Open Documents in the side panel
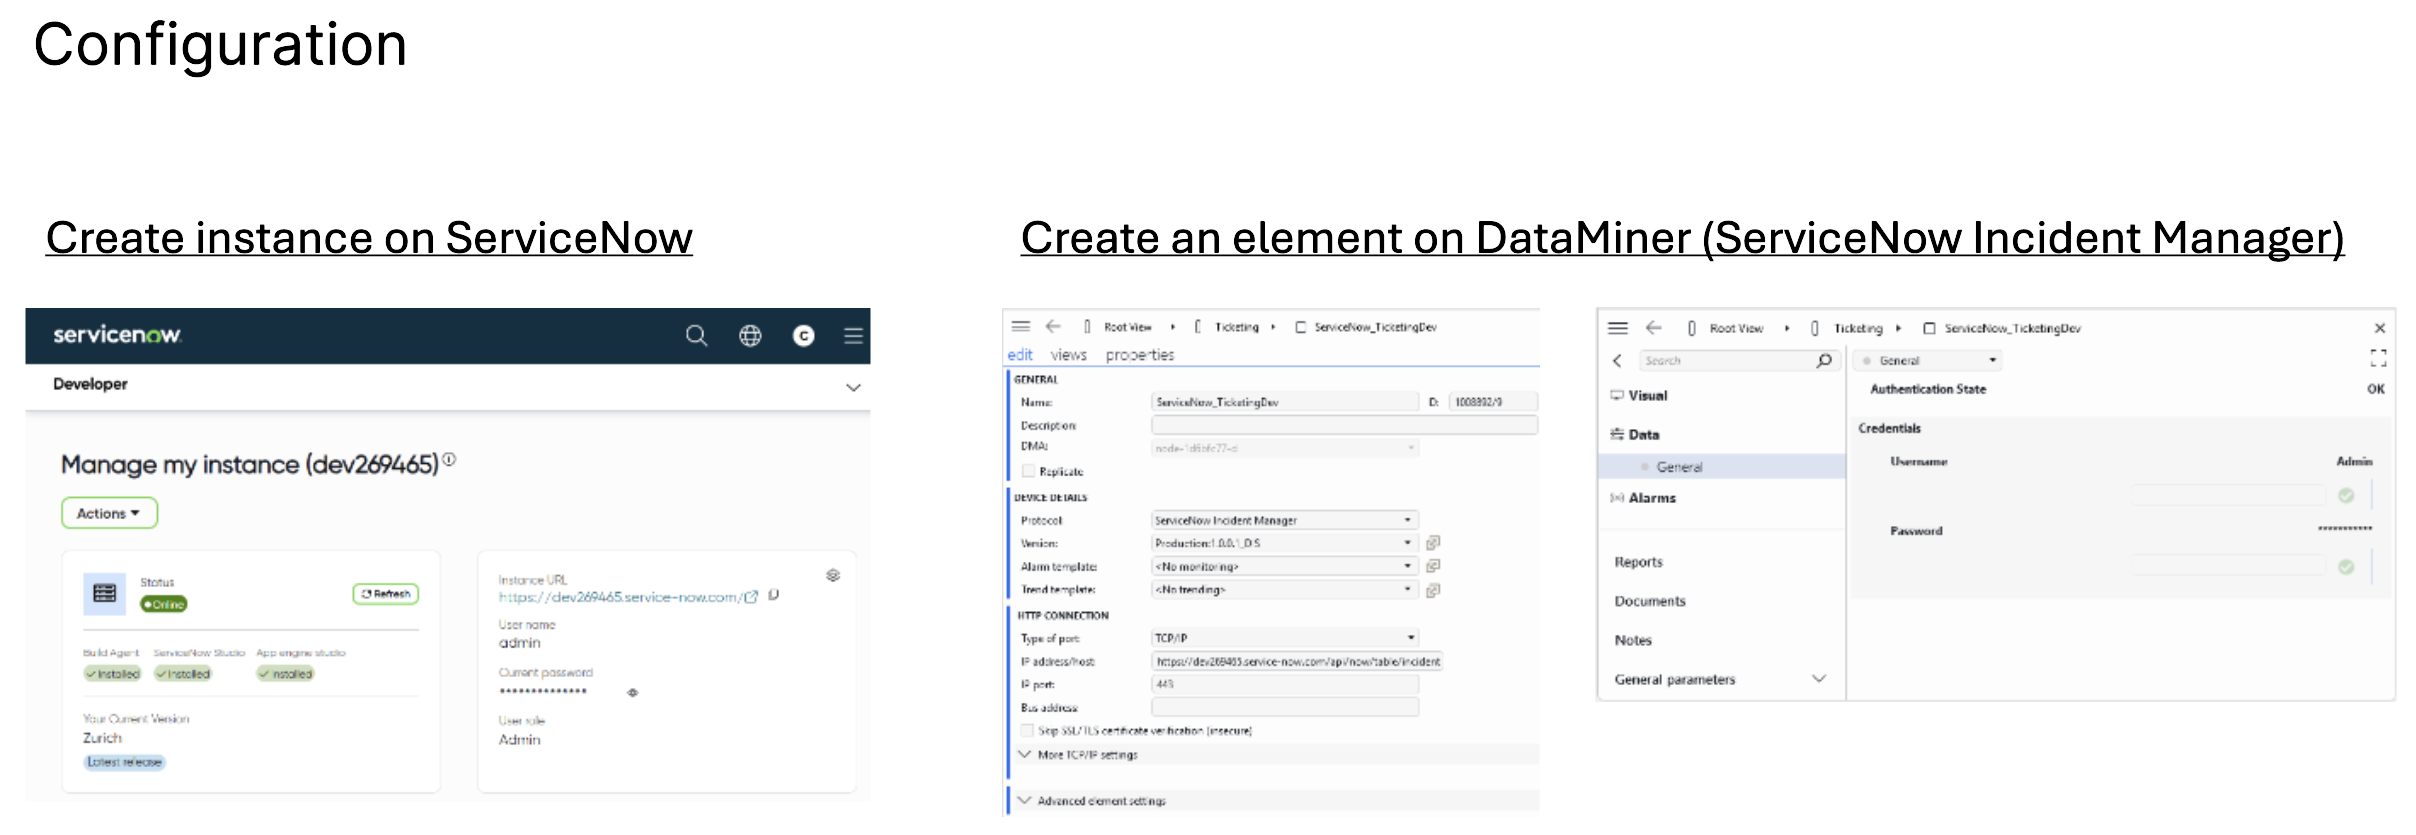Viewport: 2416px width, 835px height. [x=1650, y=601]
